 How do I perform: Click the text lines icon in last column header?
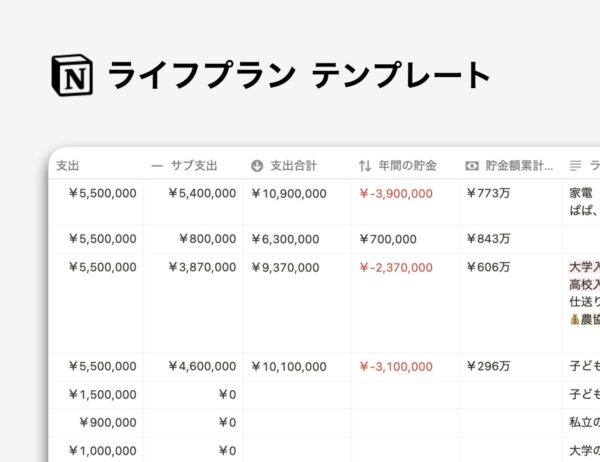tap(576, 166)
